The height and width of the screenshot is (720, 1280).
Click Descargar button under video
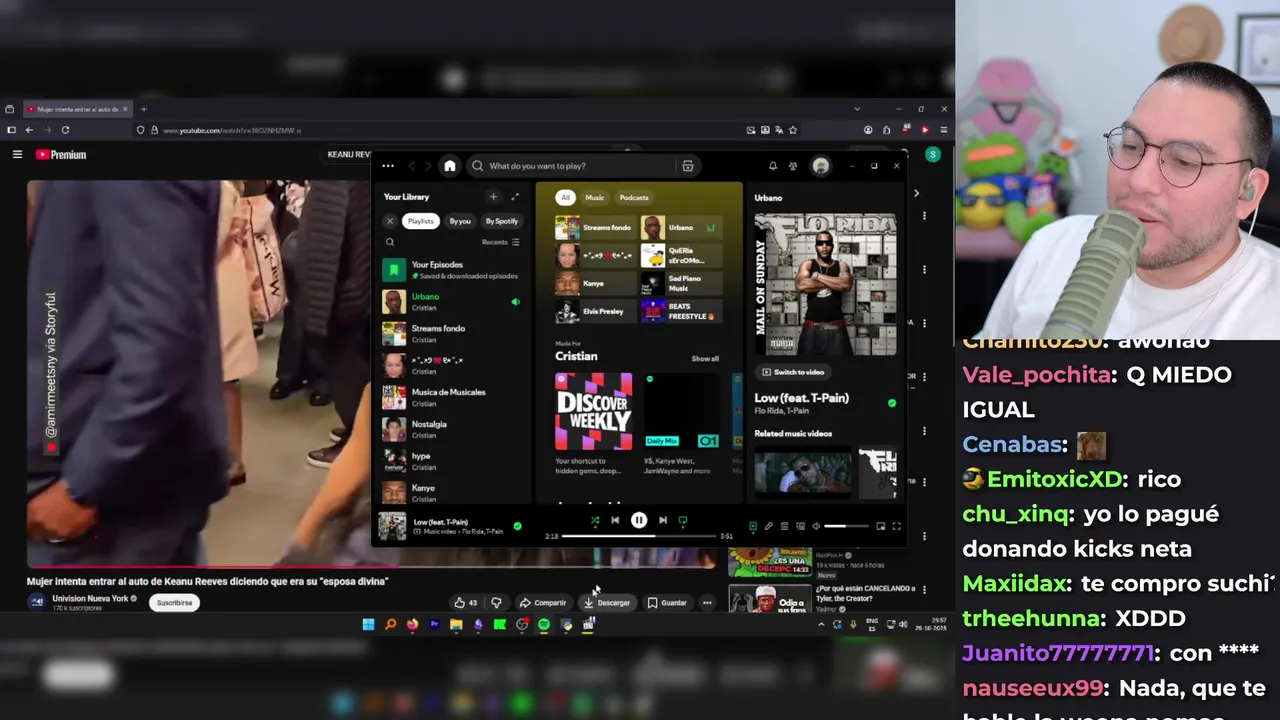(x=607, y=603)
